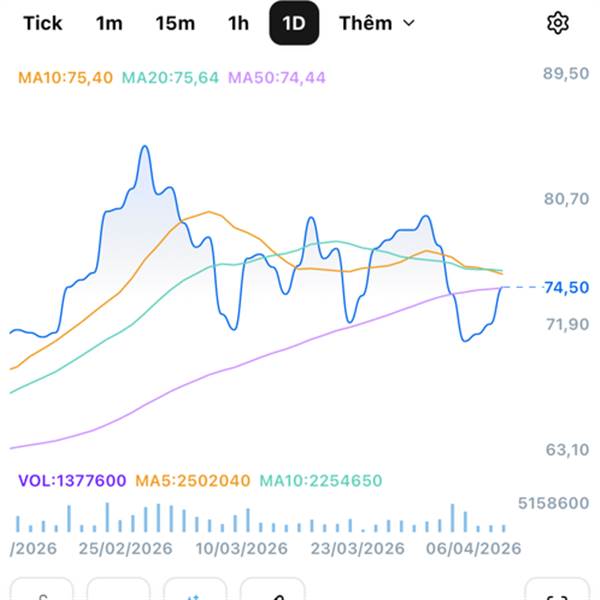Select the 15m timeframe tab
The image size is (600, 600).
point(175,23)
